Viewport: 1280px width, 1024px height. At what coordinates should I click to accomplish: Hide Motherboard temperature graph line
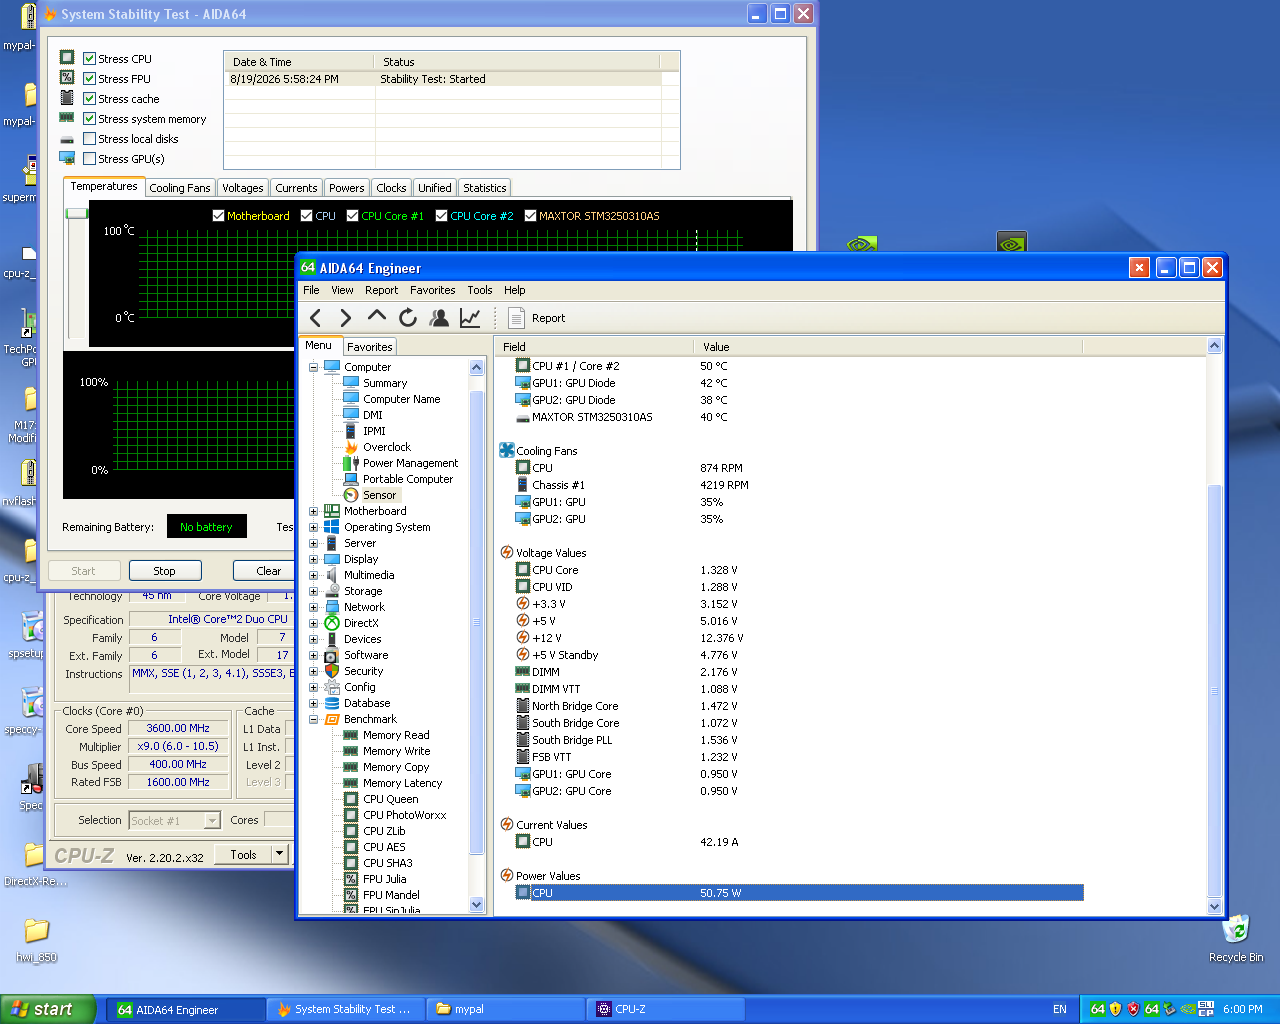[x=219, y=216]
